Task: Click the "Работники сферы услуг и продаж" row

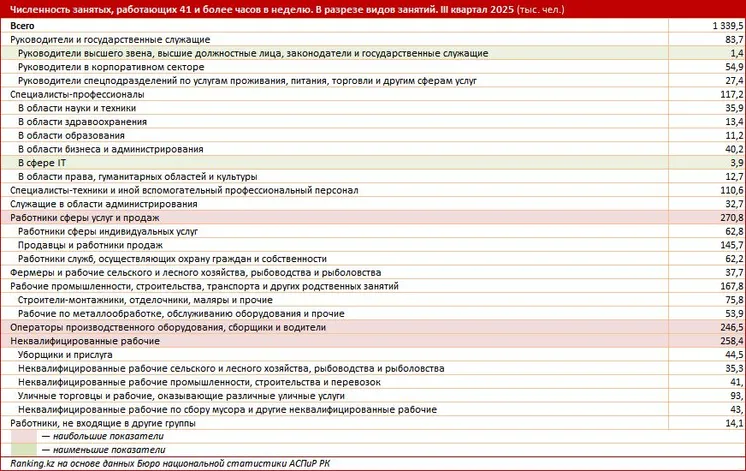Action: pos(85,218)
